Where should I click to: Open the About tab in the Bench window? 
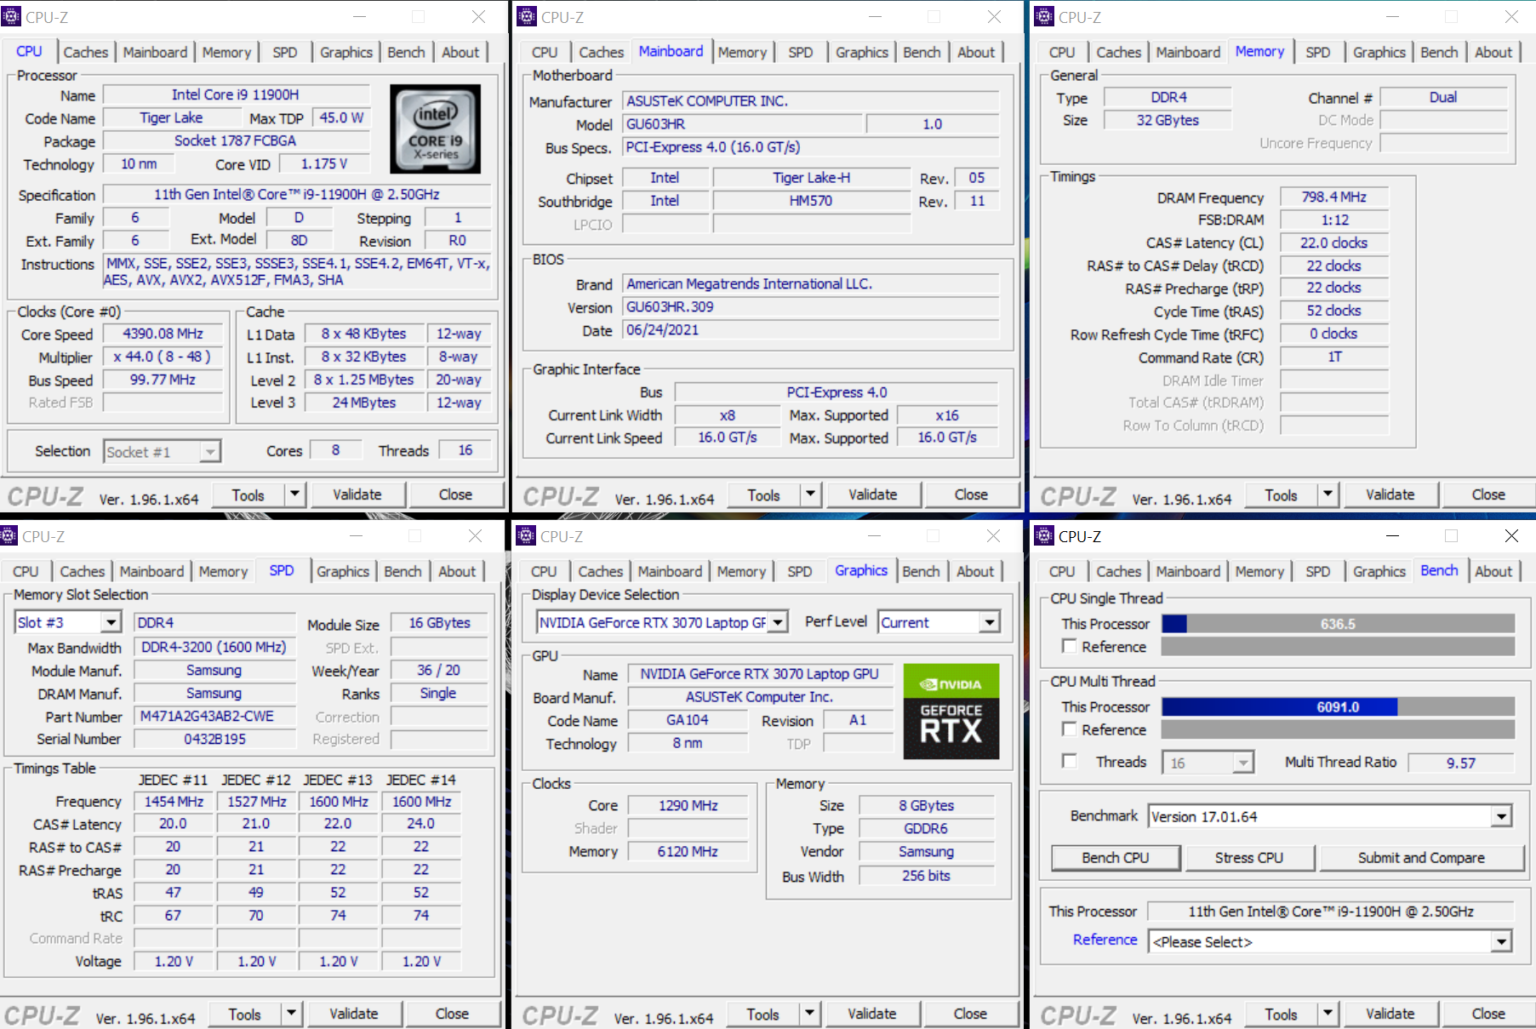click(1493, 571)
